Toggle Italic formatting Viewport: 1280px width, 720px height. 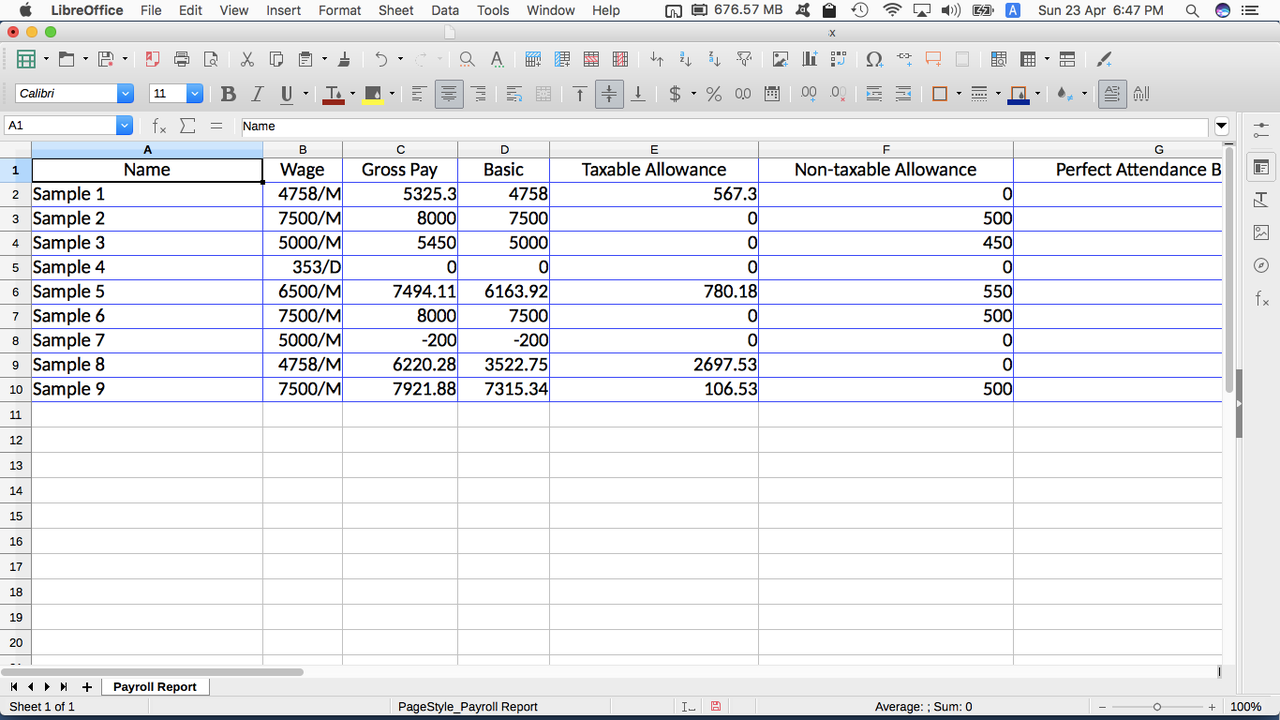tap(257, 94)
